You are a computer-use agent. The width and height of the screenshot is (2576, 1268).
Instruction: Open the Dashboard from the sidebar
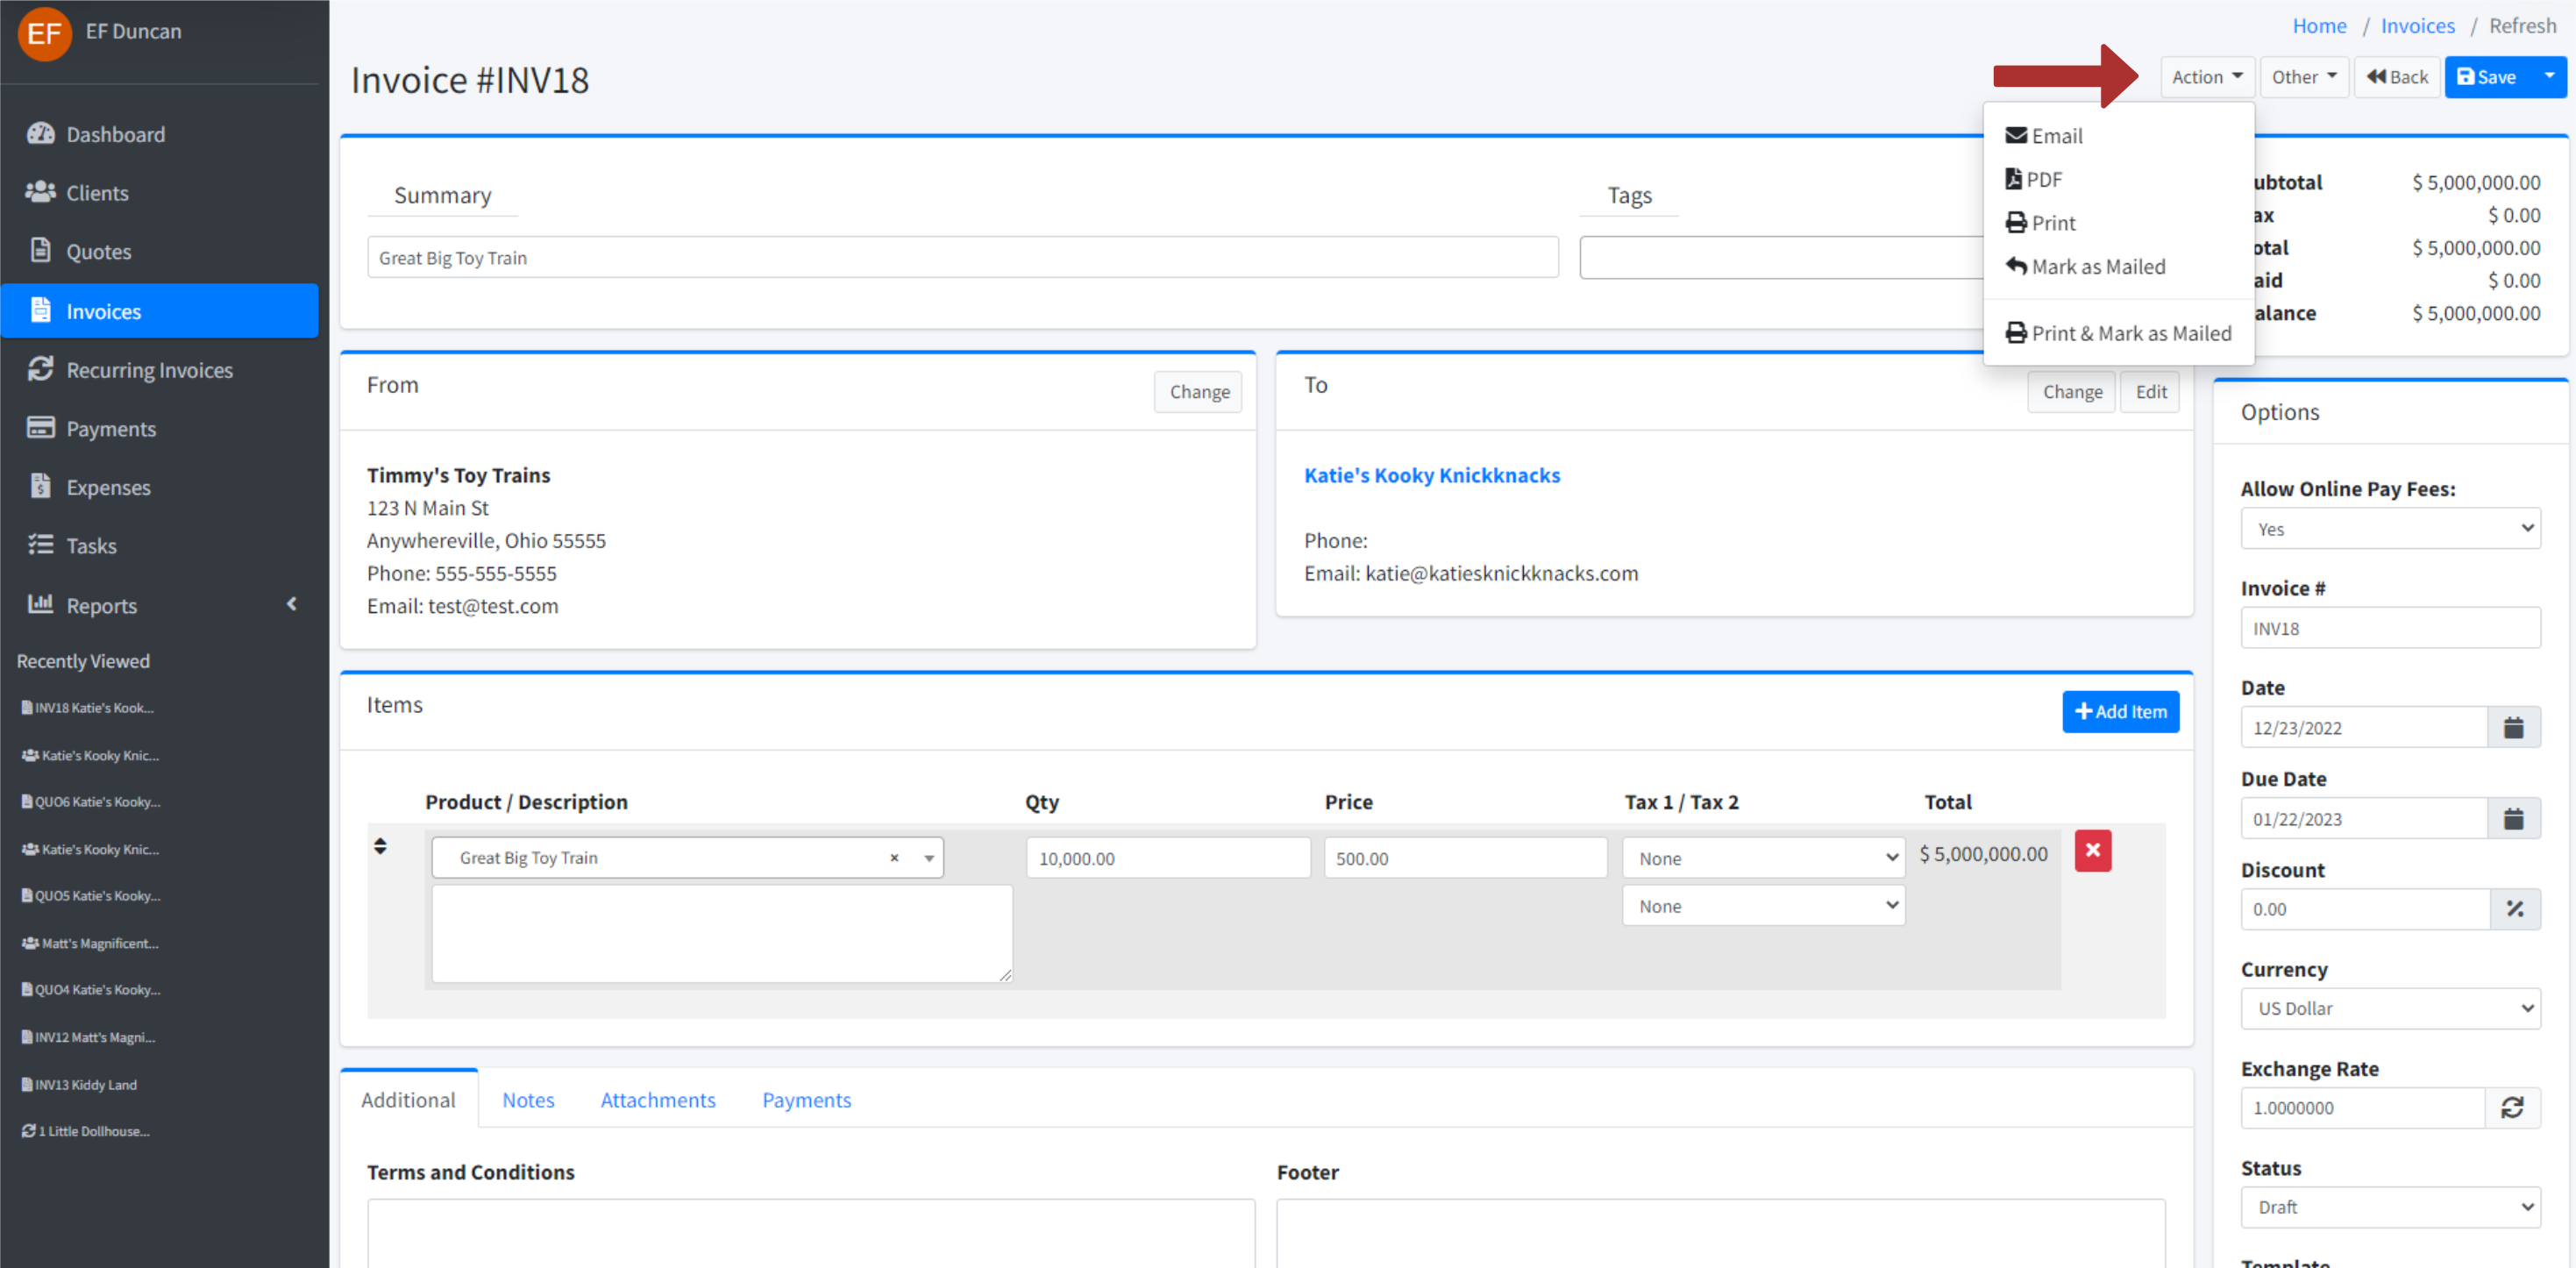click(x=114, y=134)
